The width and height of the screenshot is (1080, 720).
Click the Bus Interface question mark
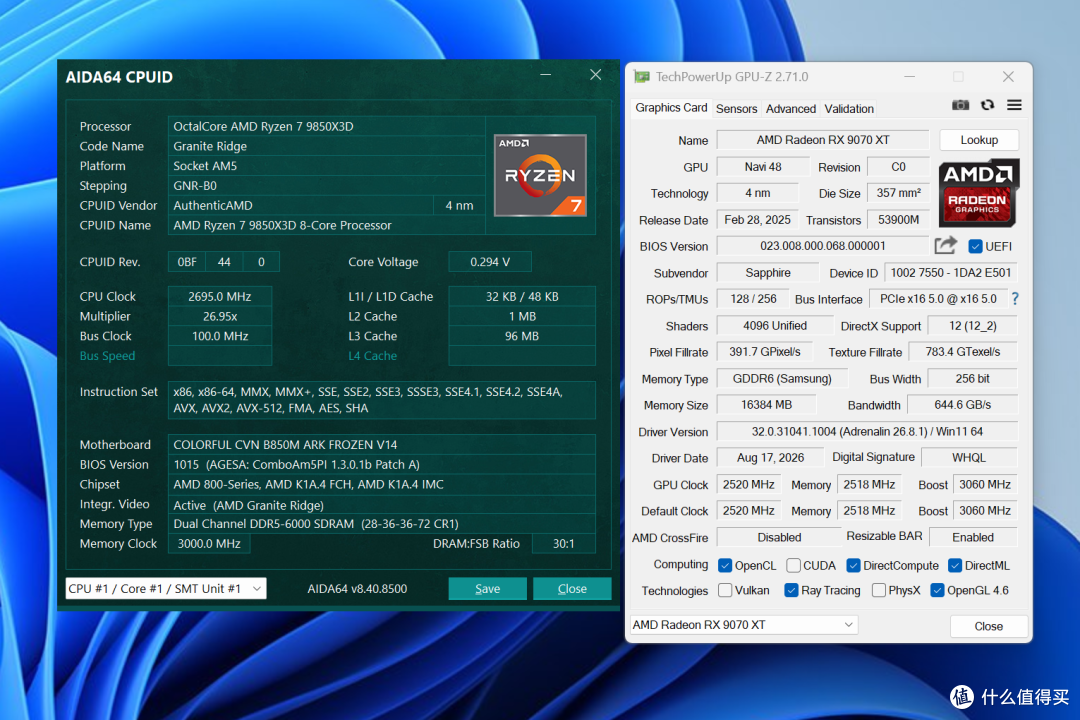1015,298
